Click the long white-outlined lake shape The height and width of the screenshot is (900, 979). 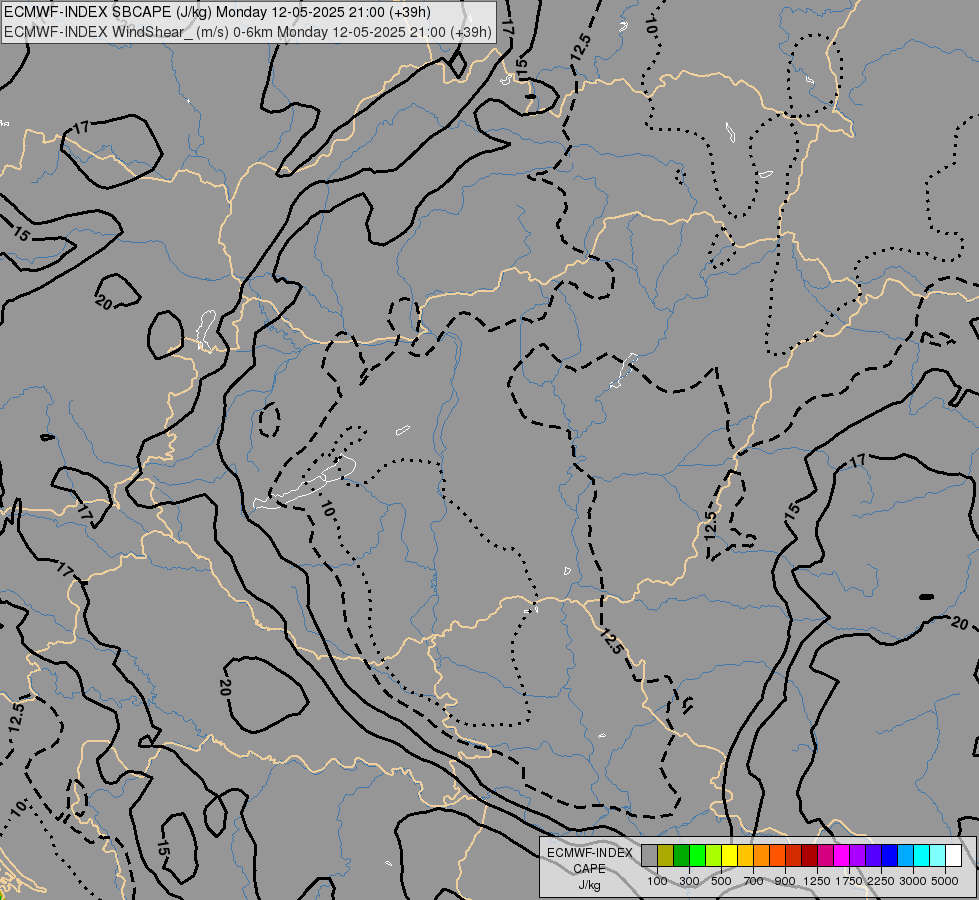click(305, 483)
